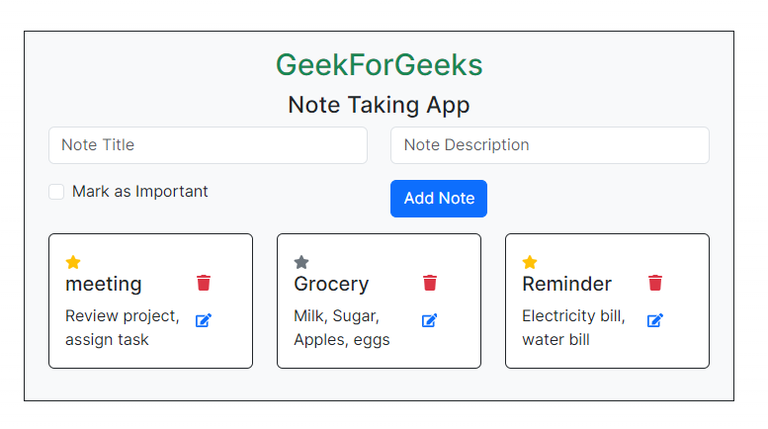Toggle the yellow star on the meeting note
This screenshot has height=429, width=768.
73,262
